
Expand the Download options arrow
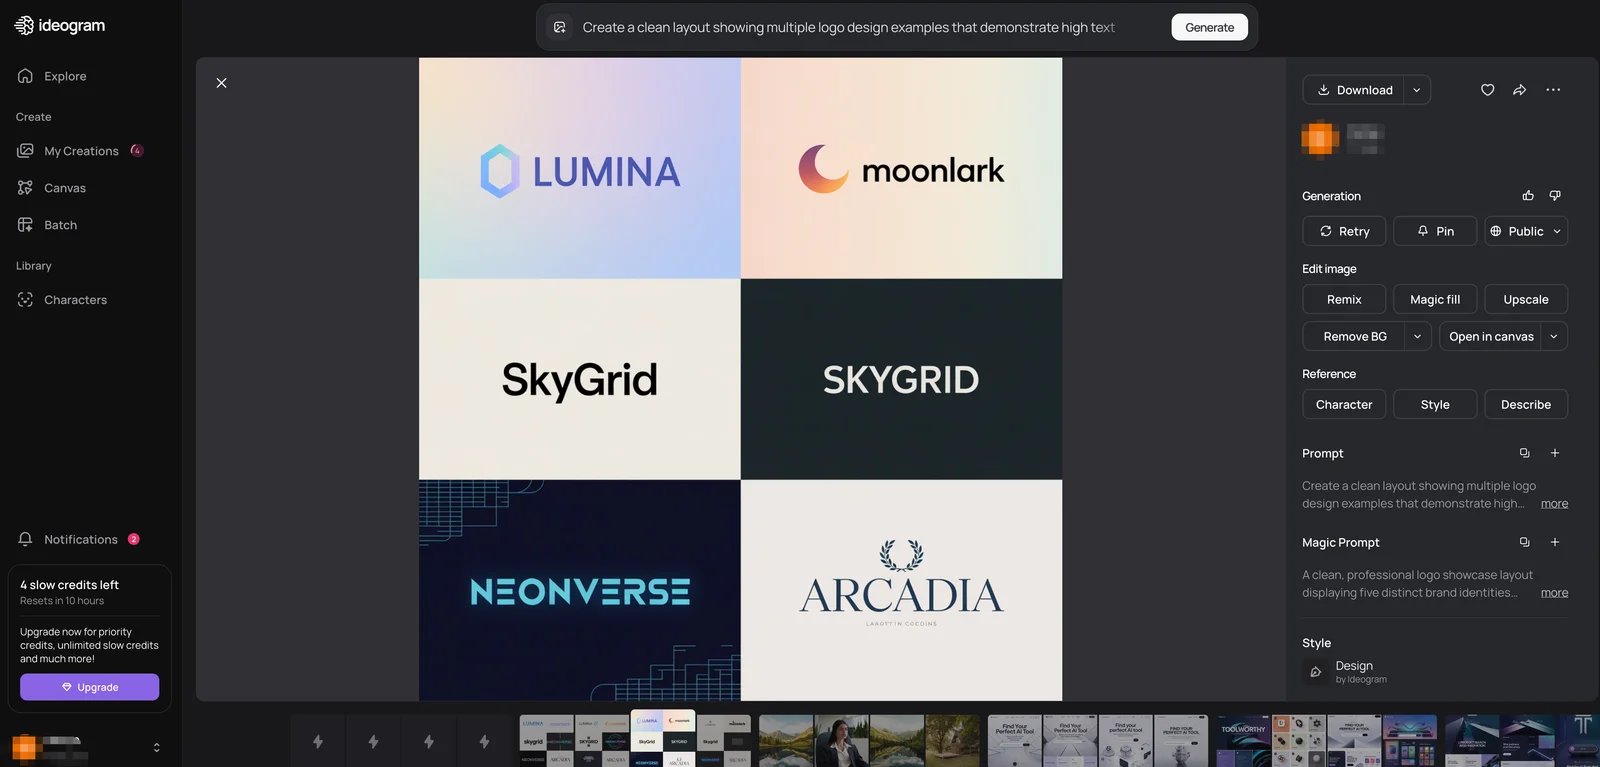coord(1417,90)
